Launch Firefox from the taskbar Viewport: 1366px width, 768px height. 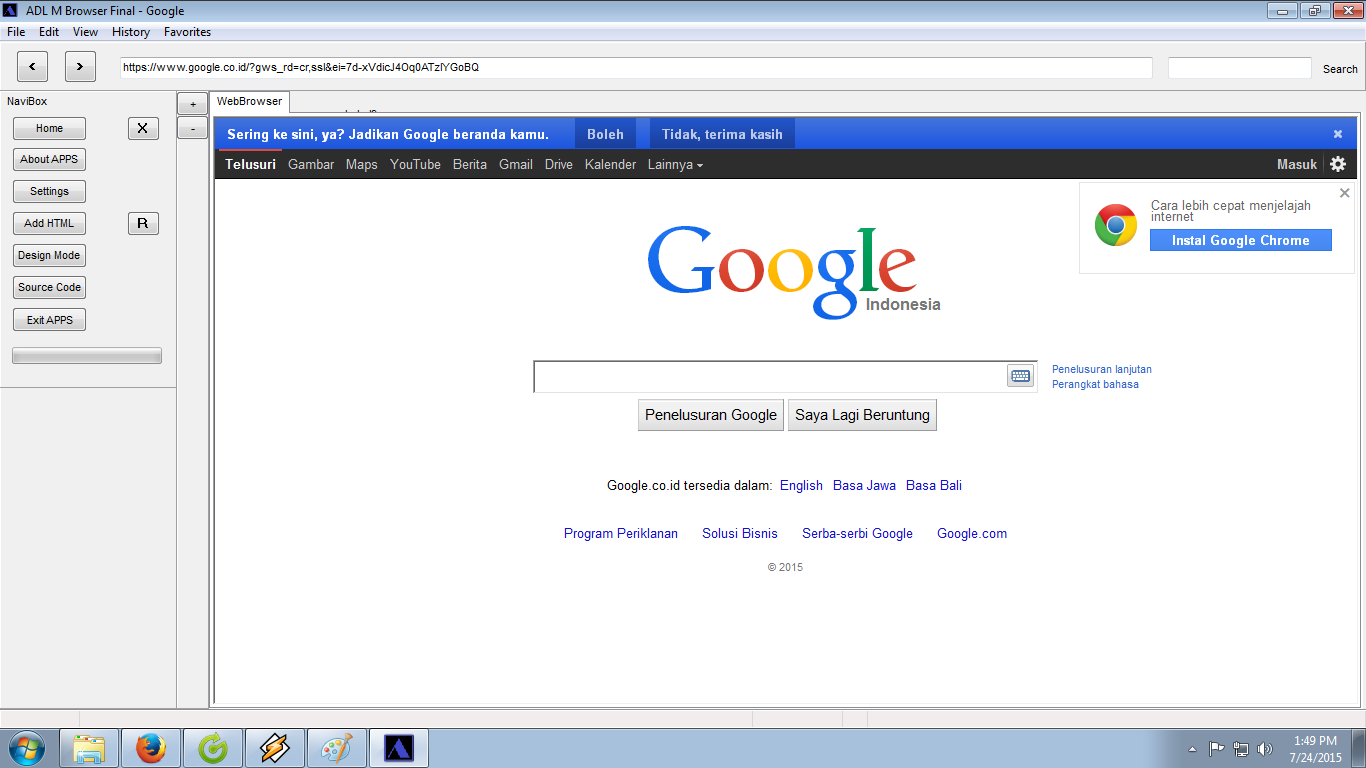151,748
